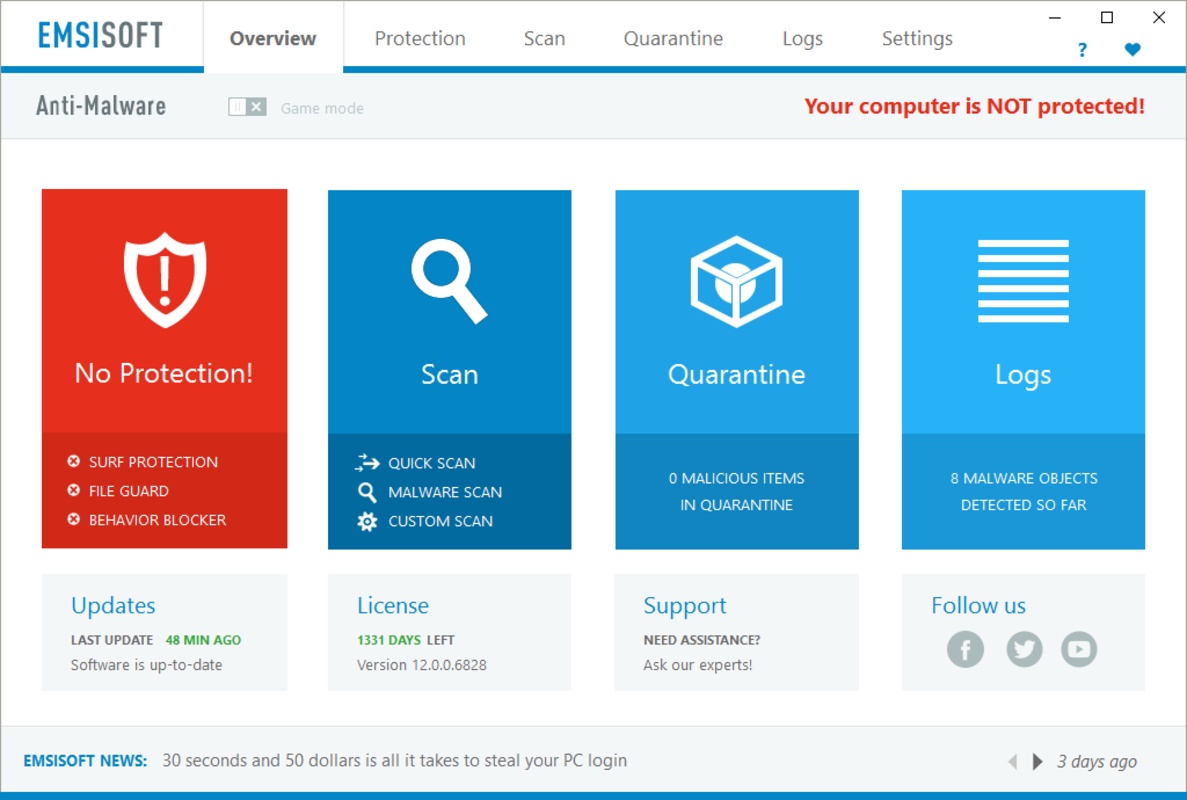Image resolution: width=1187 pixels, height=800 pixels.
Task: Click 'Version 12.0.0.6828' text
Action: tap(422, 665)
